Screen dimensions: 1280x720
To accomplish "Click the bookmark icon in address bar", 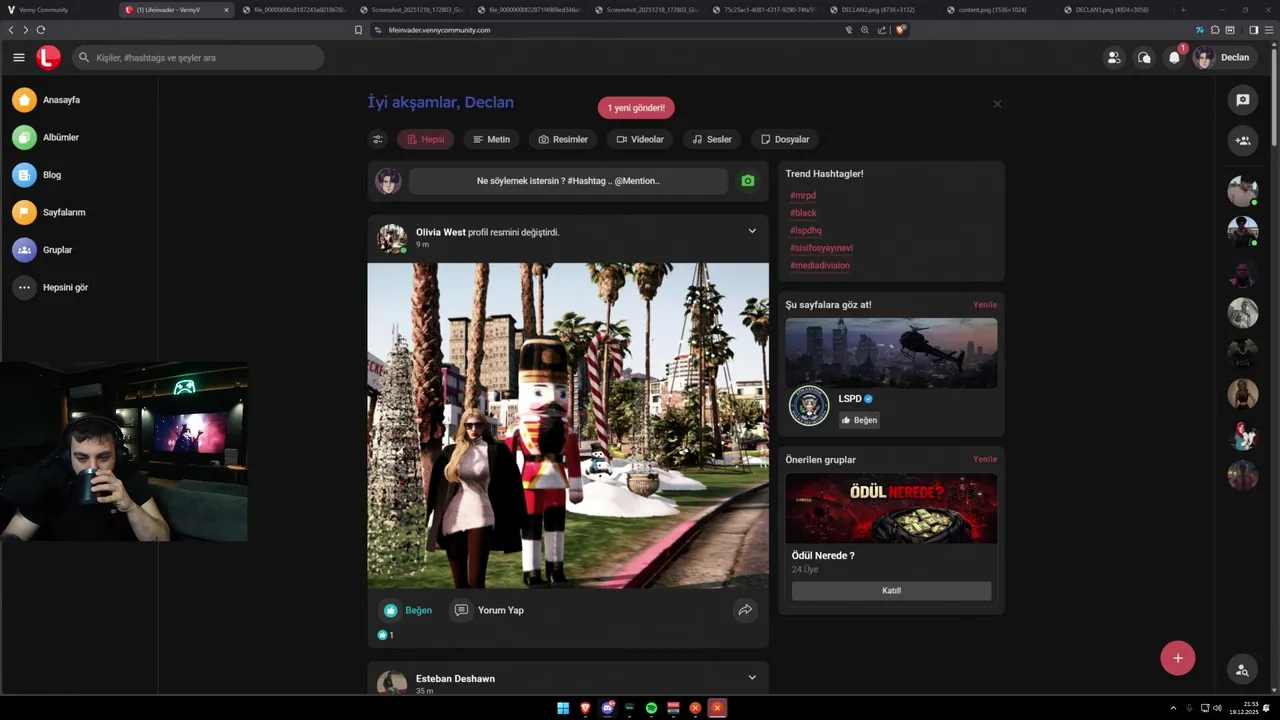I will (358, 30).
